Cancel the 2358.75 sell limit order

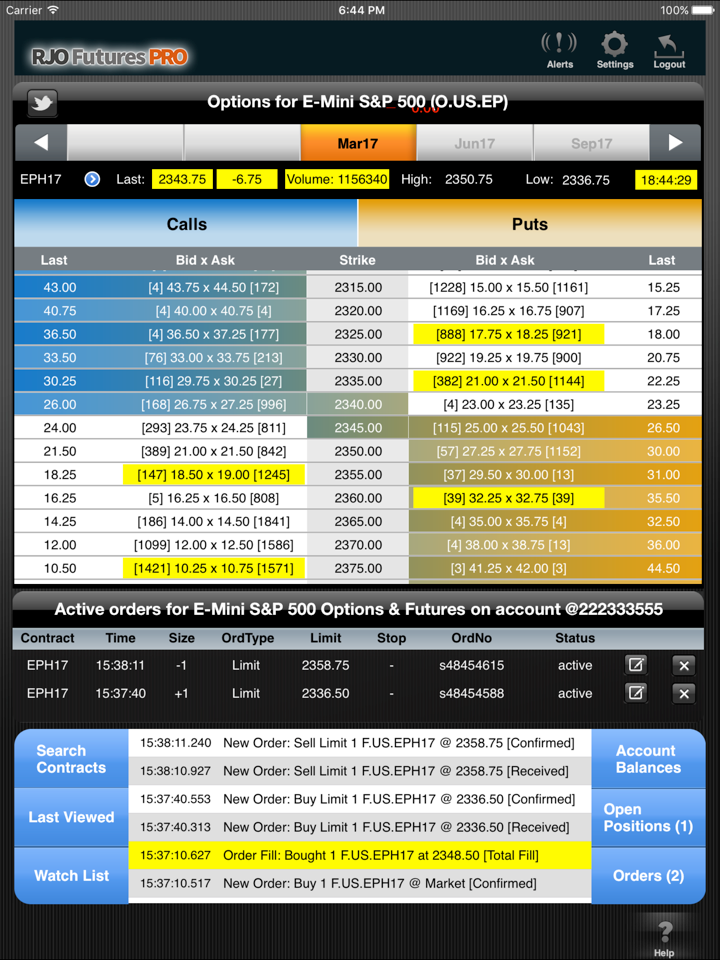coord(683,665)
